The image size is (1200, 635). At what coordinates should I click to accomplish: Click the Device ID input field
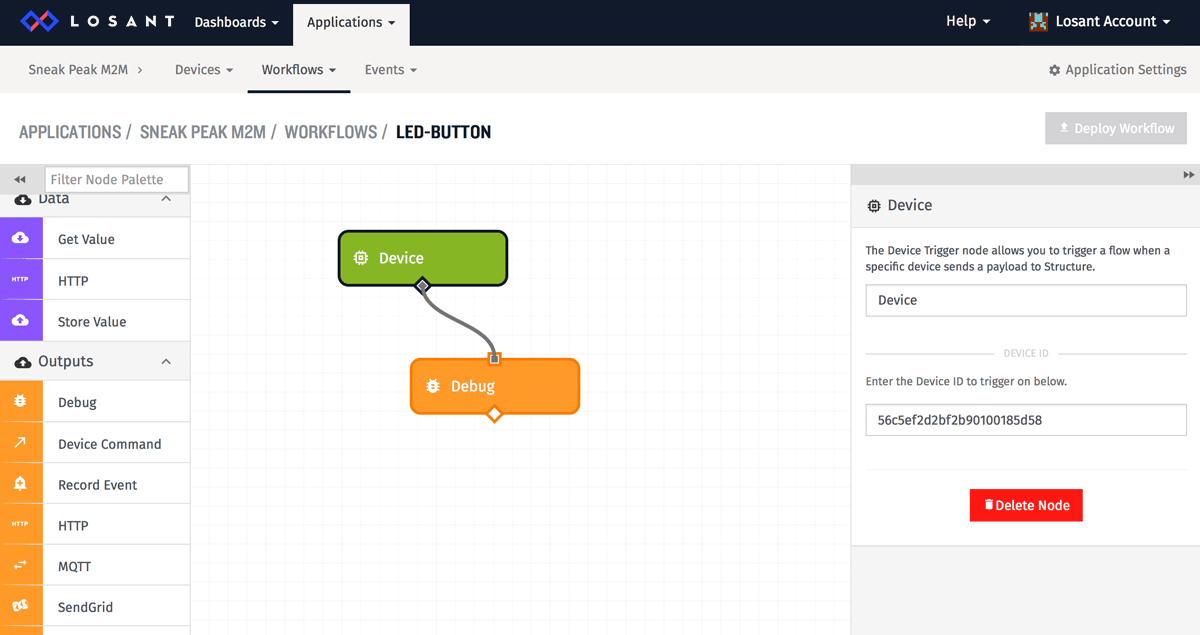tap(1026, 420)
